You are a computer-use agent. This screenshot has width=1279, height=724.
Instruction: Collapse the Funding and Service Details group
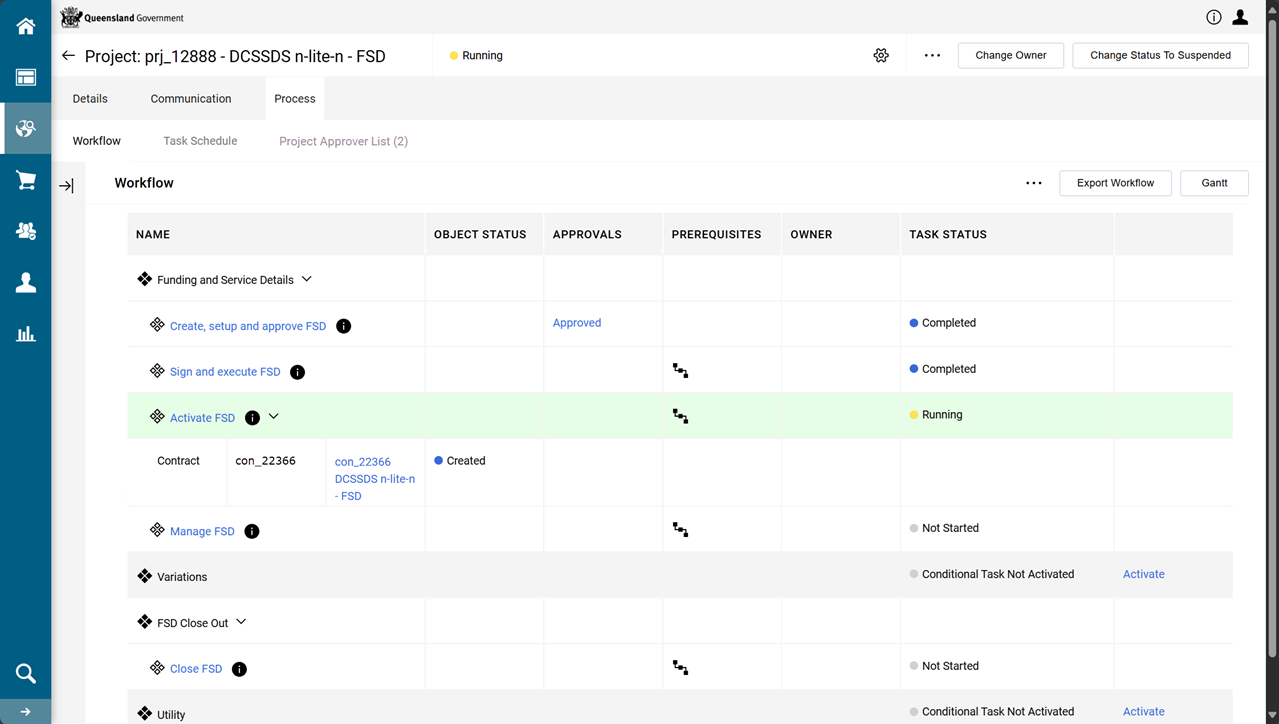coord(307,280)
